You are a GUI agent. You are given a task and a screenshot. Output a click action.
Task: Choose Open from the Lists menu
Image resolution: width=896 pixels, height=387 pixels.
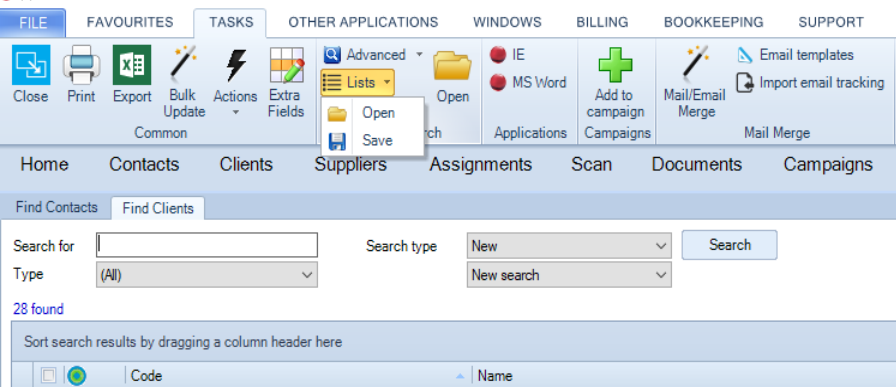[373, 113]
